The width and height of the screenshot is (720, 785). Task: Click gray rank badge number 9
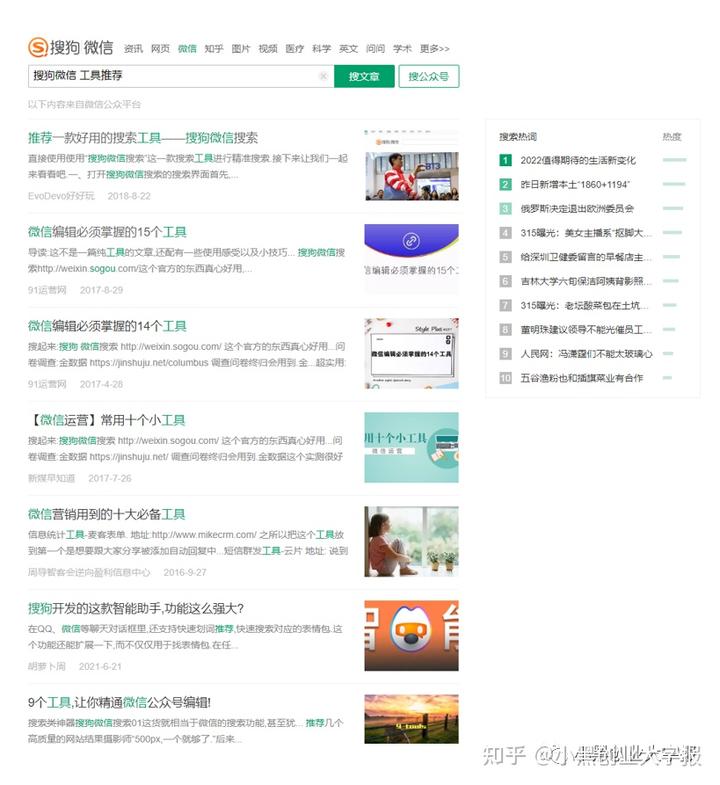[505, 353]
